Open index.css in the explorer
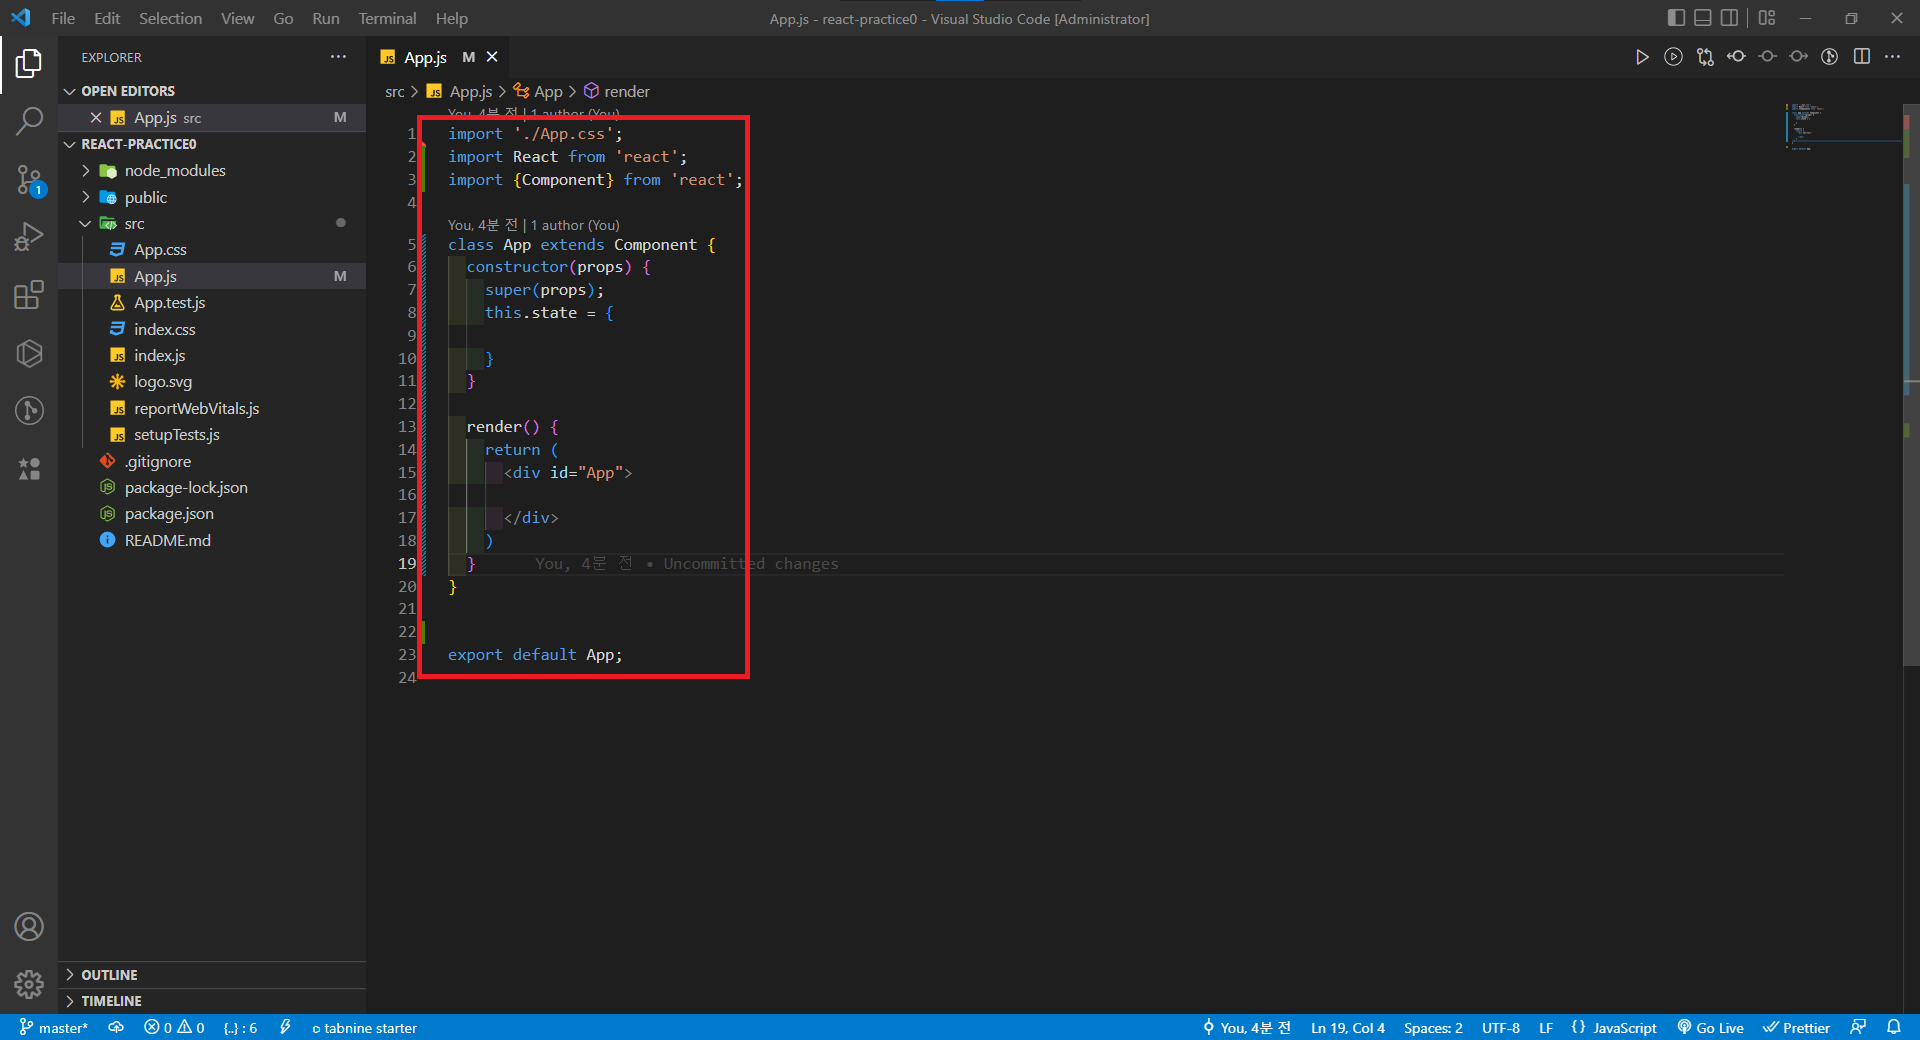This screenshot has height=1040, width=1920. (212, 329)
